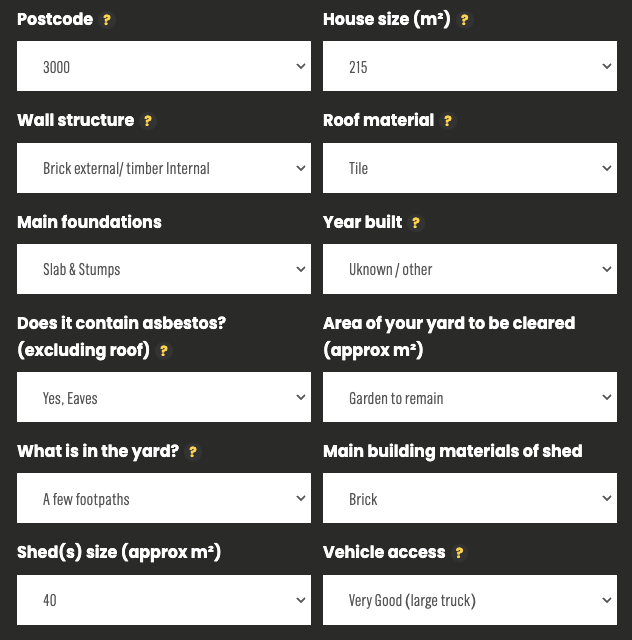
Task: Expand the Garden to remain dropdown
Action: tap(470, 397)
